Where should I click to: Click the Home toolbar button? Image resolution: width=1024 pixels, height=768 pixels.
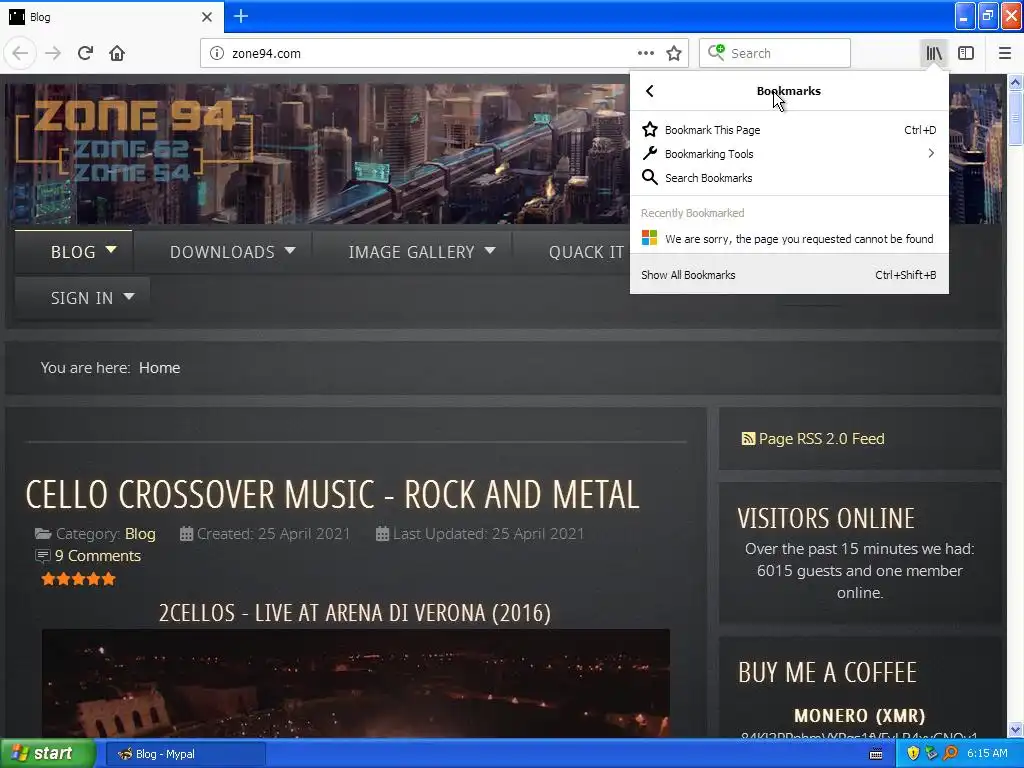tap(117, 54)
